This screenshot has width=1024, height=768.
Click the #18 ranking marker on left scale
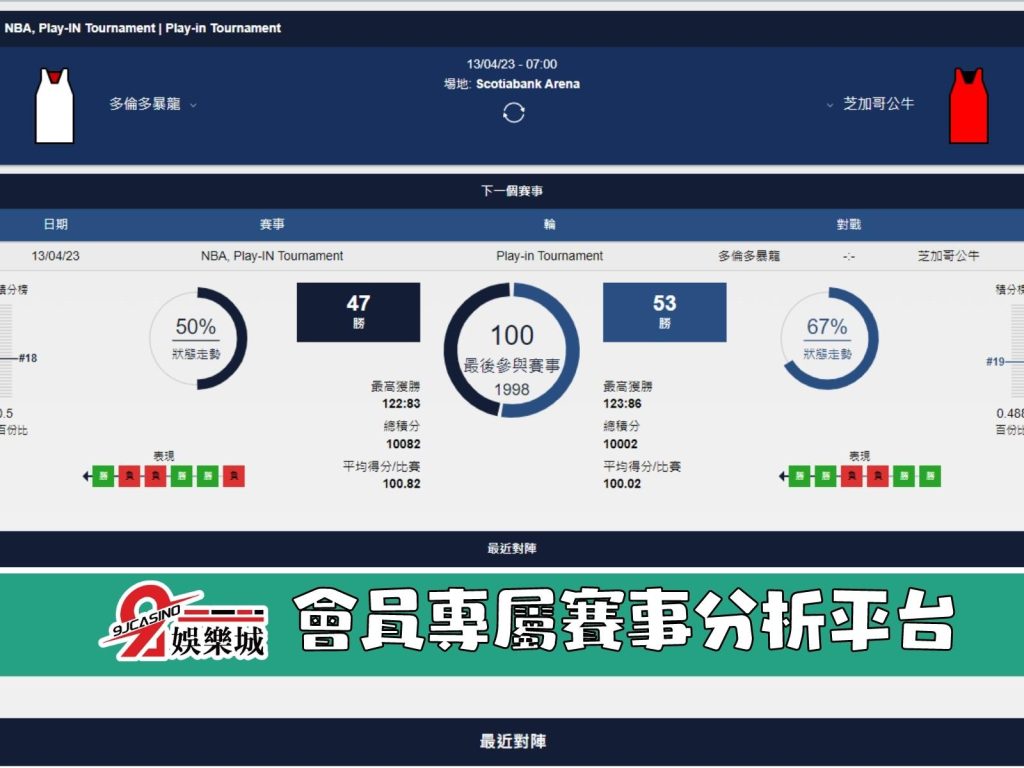pos(25,358)
